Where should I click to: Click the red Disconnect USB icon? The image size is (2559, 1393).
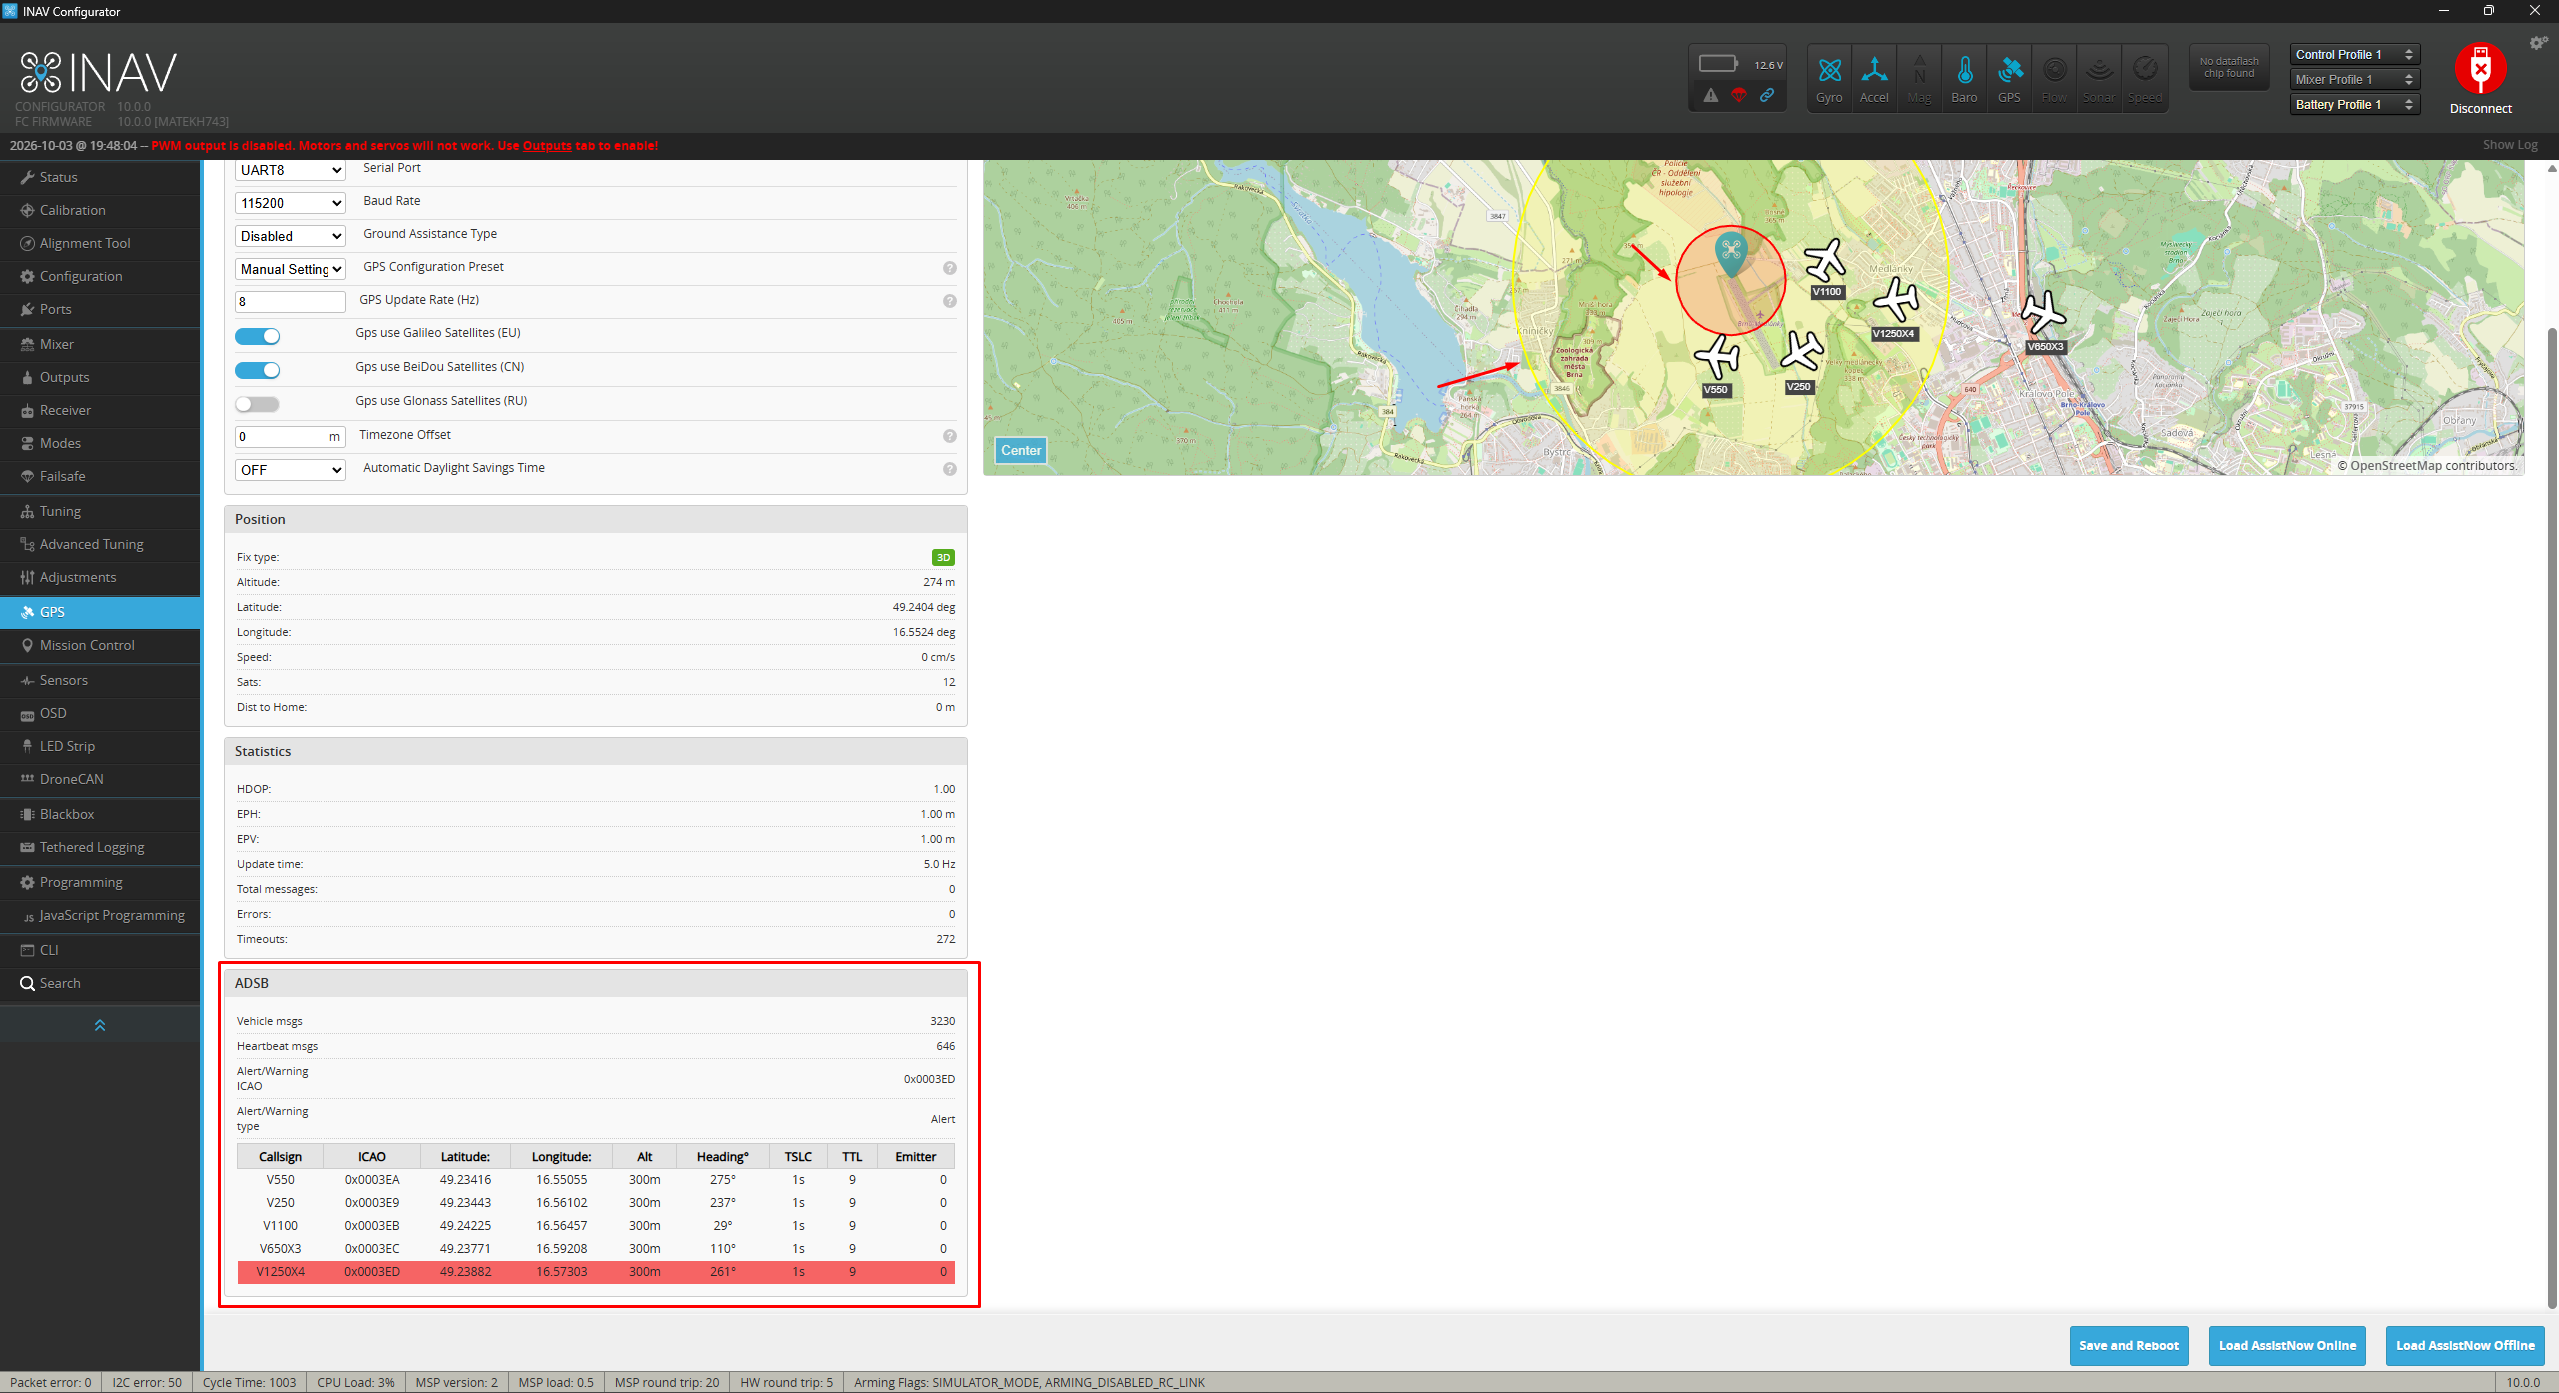pyautogui.click(x=2480, y=68)
